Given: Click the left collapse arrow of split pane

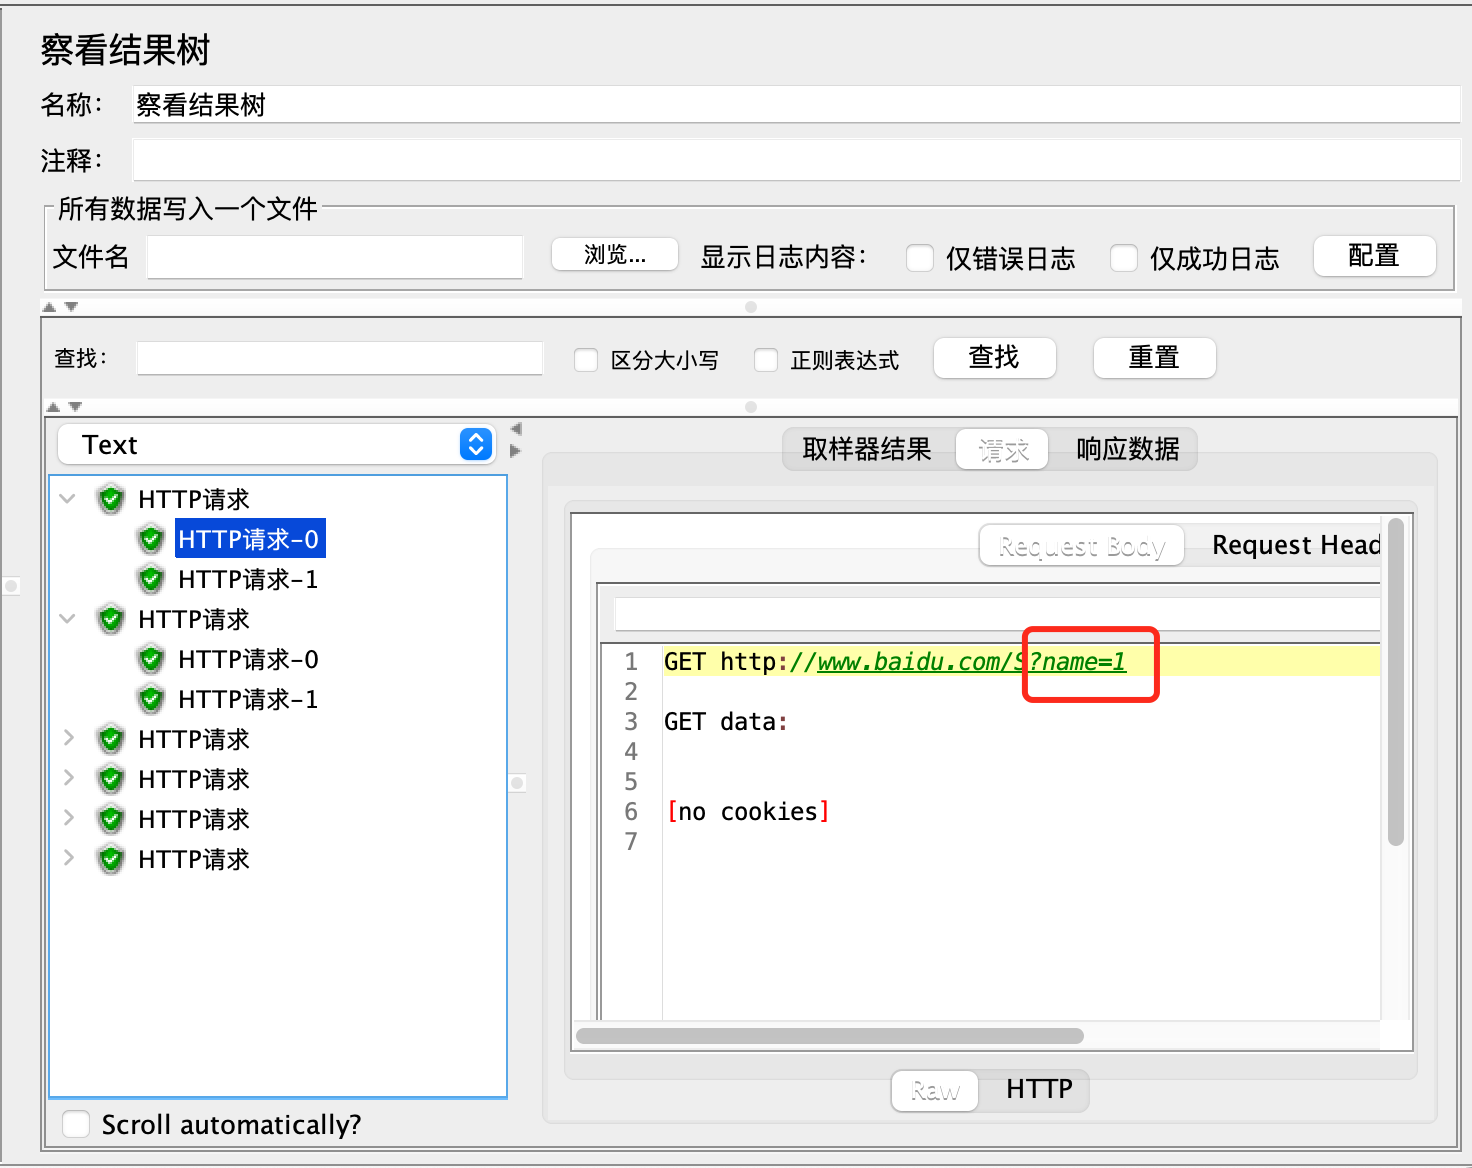Looking at the screenshot, I should (516, 428).
